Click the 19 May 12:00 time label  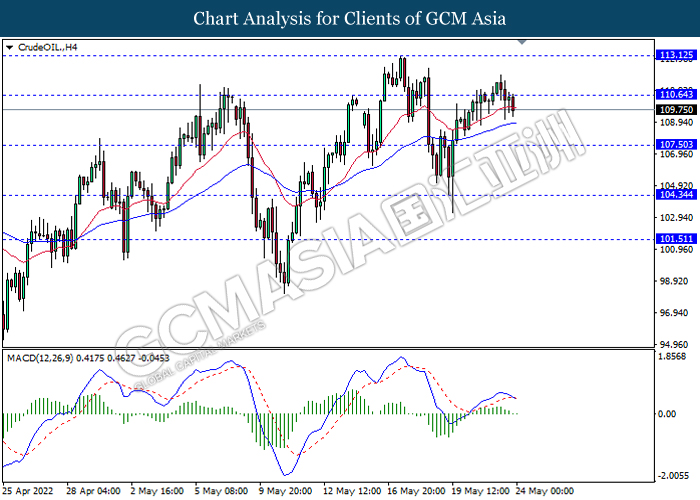(x=481, y=491)
